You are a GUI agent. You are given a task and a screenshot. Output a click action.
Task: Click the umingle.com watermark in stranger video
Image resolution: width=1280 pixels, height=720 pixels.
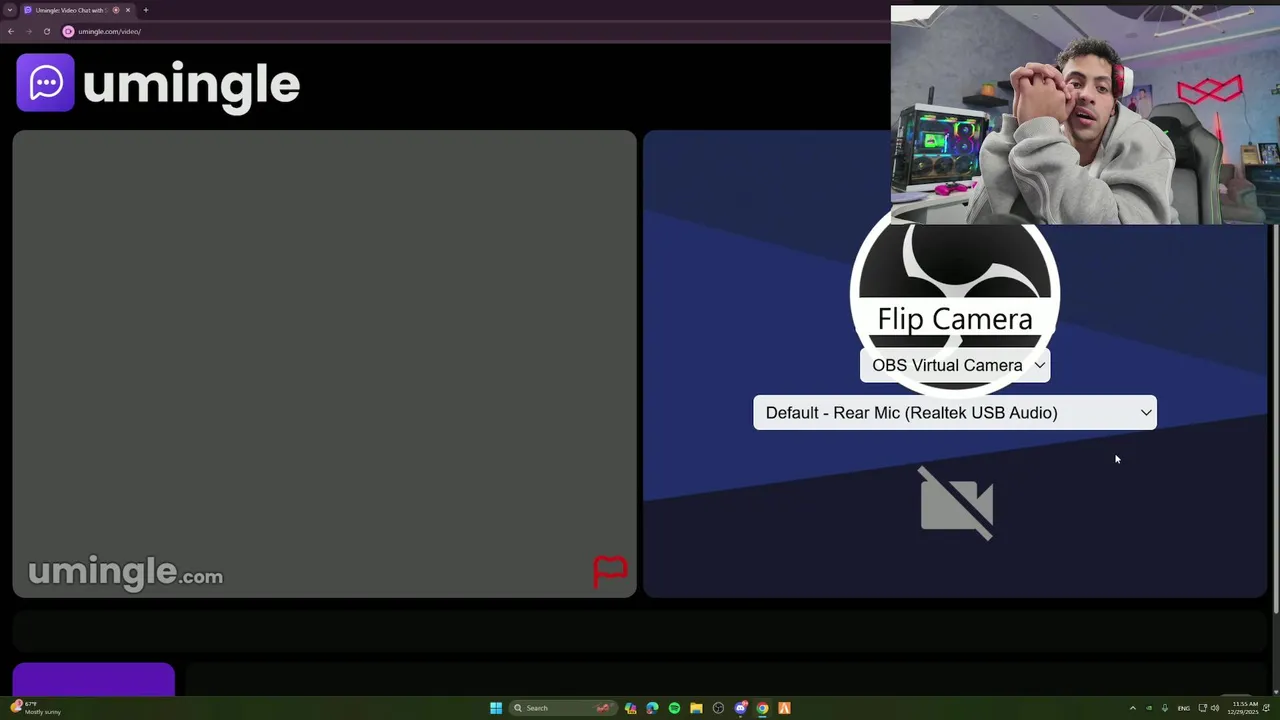[125, 573]
